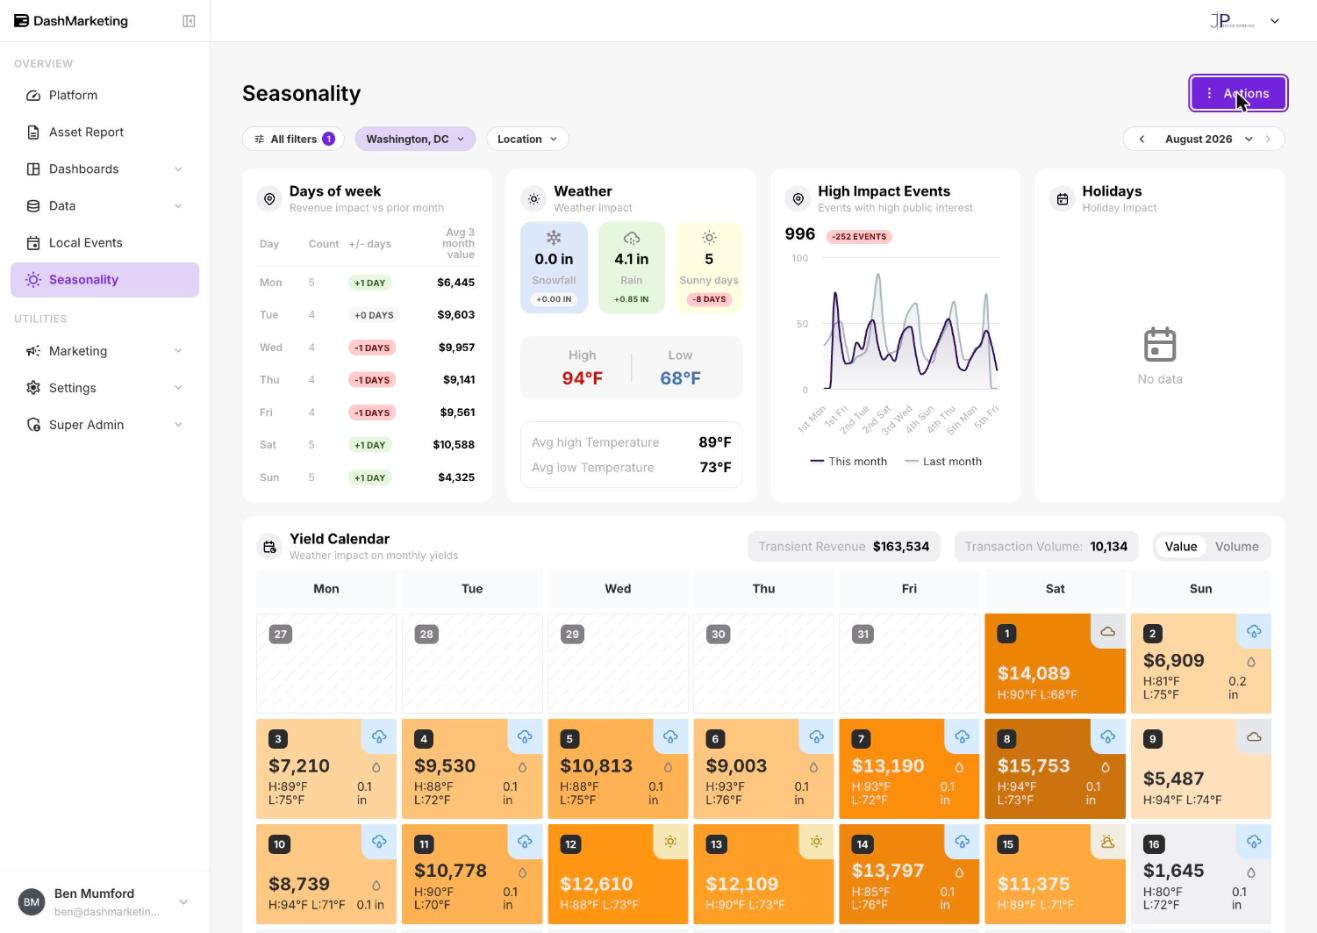1317x933 pixels.
Task: Collapse the sidebar panel icon
Action: tap(189, 21)
